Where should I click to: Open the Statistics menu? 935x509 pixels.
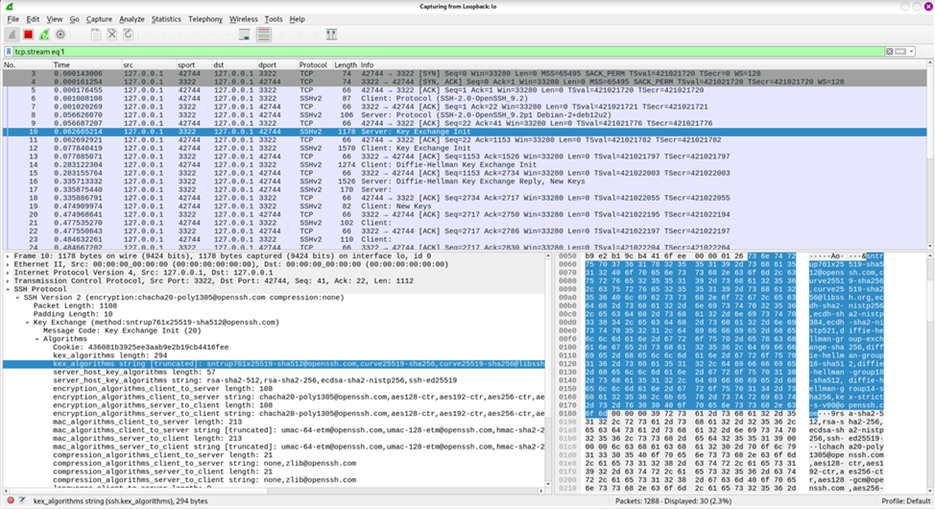(166, 19)
